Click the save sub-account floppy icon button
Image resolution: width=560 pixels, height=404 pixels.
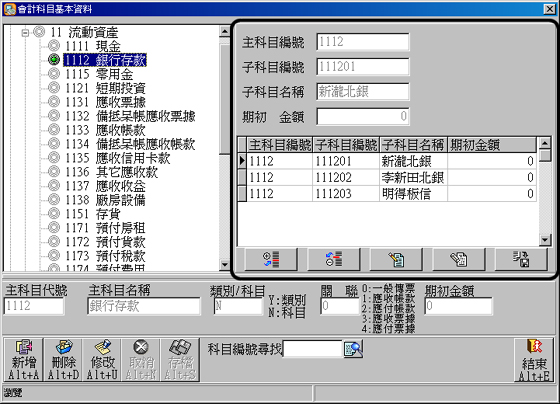(x=521, y=259)
